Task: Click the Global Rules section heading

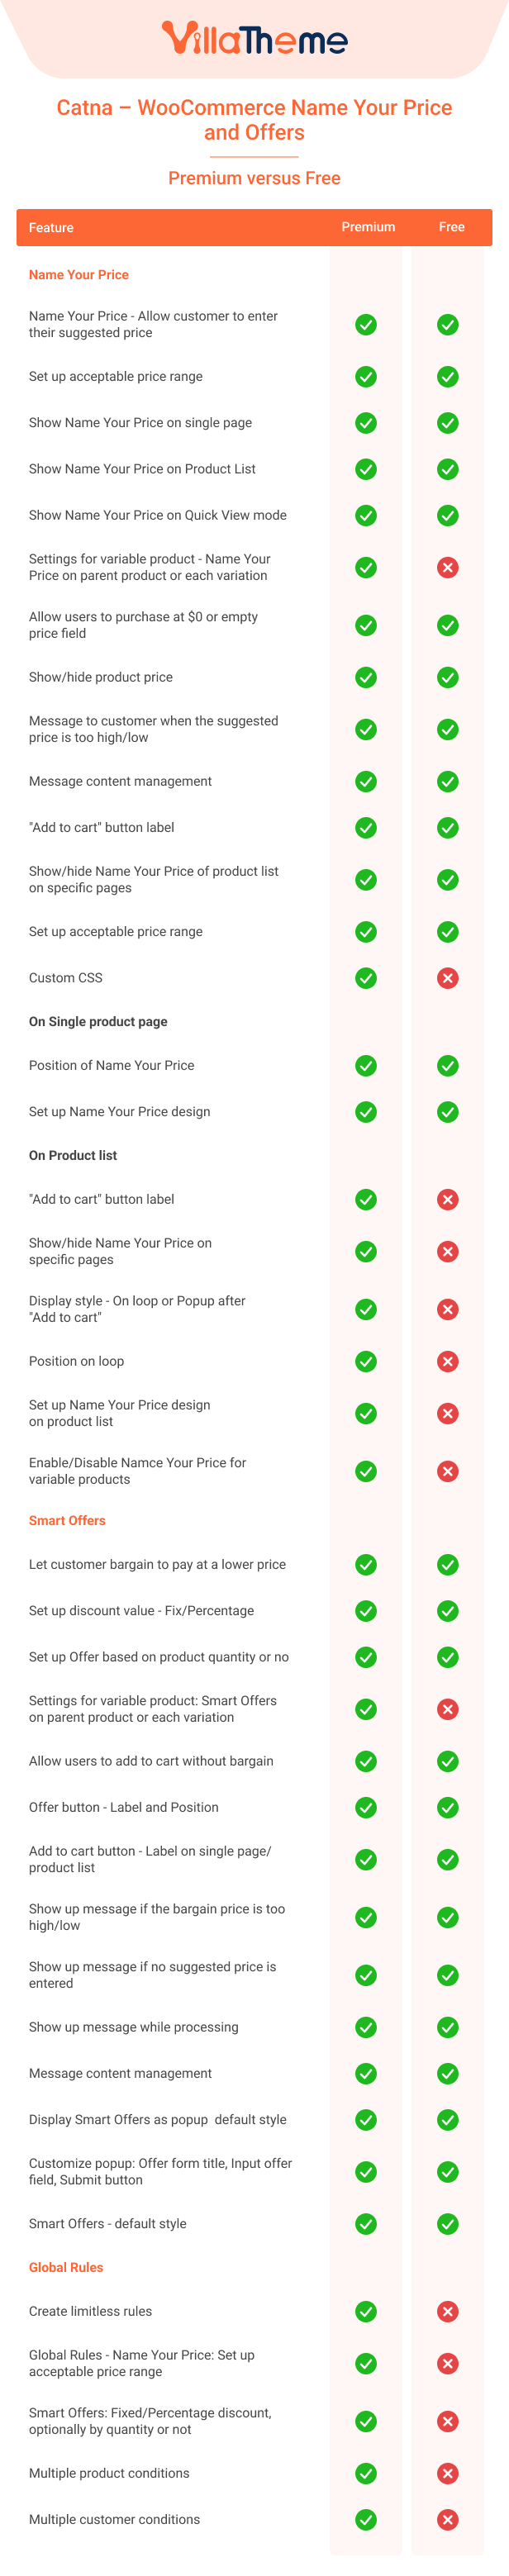Action: click(x=66, y=2267)
